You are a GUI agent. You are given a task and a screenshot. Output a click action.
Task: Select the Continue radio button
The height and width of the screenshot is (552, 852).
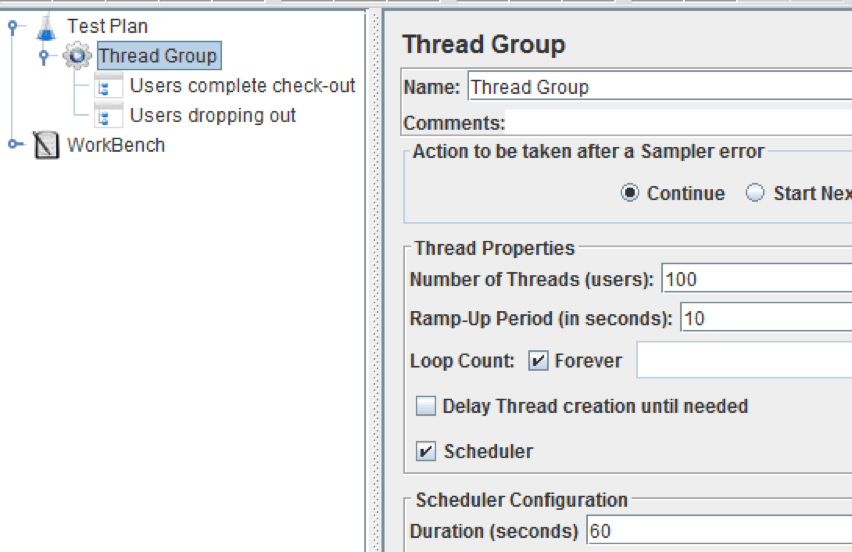pos(629,193)
